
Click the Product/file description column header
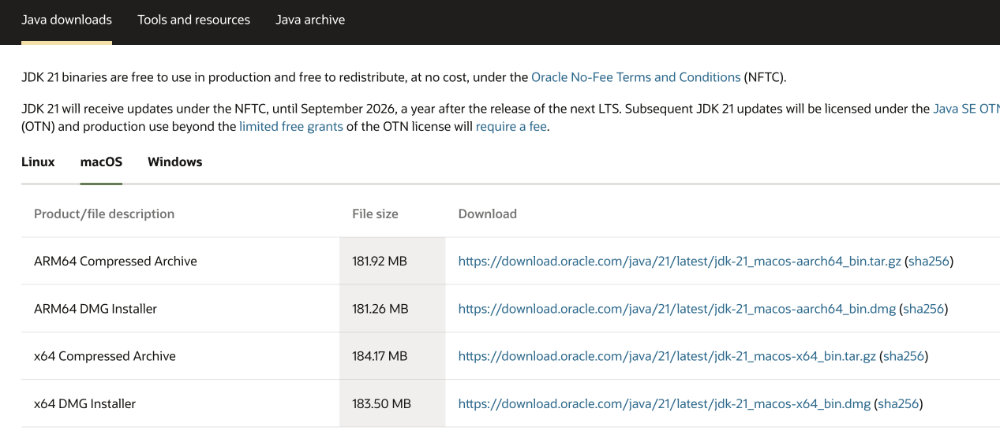pyautogui.click(x=104, y=214)
